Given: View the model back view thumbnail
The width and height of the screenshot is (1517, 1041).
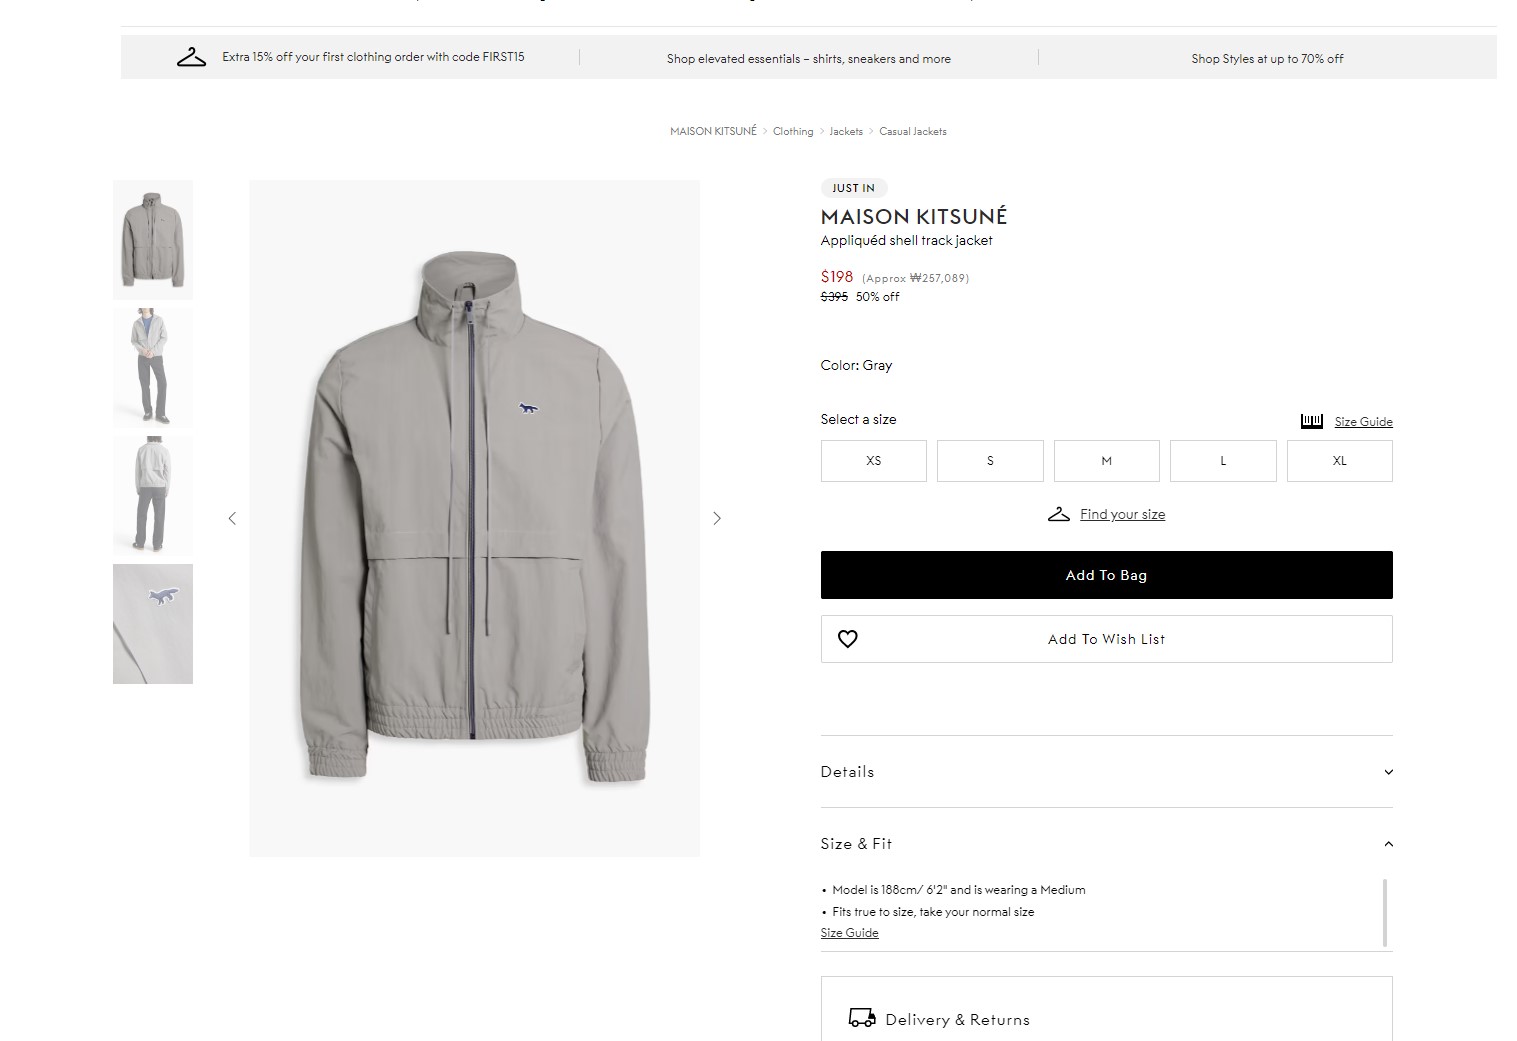Looking at the screenshot, I should 153,496.
